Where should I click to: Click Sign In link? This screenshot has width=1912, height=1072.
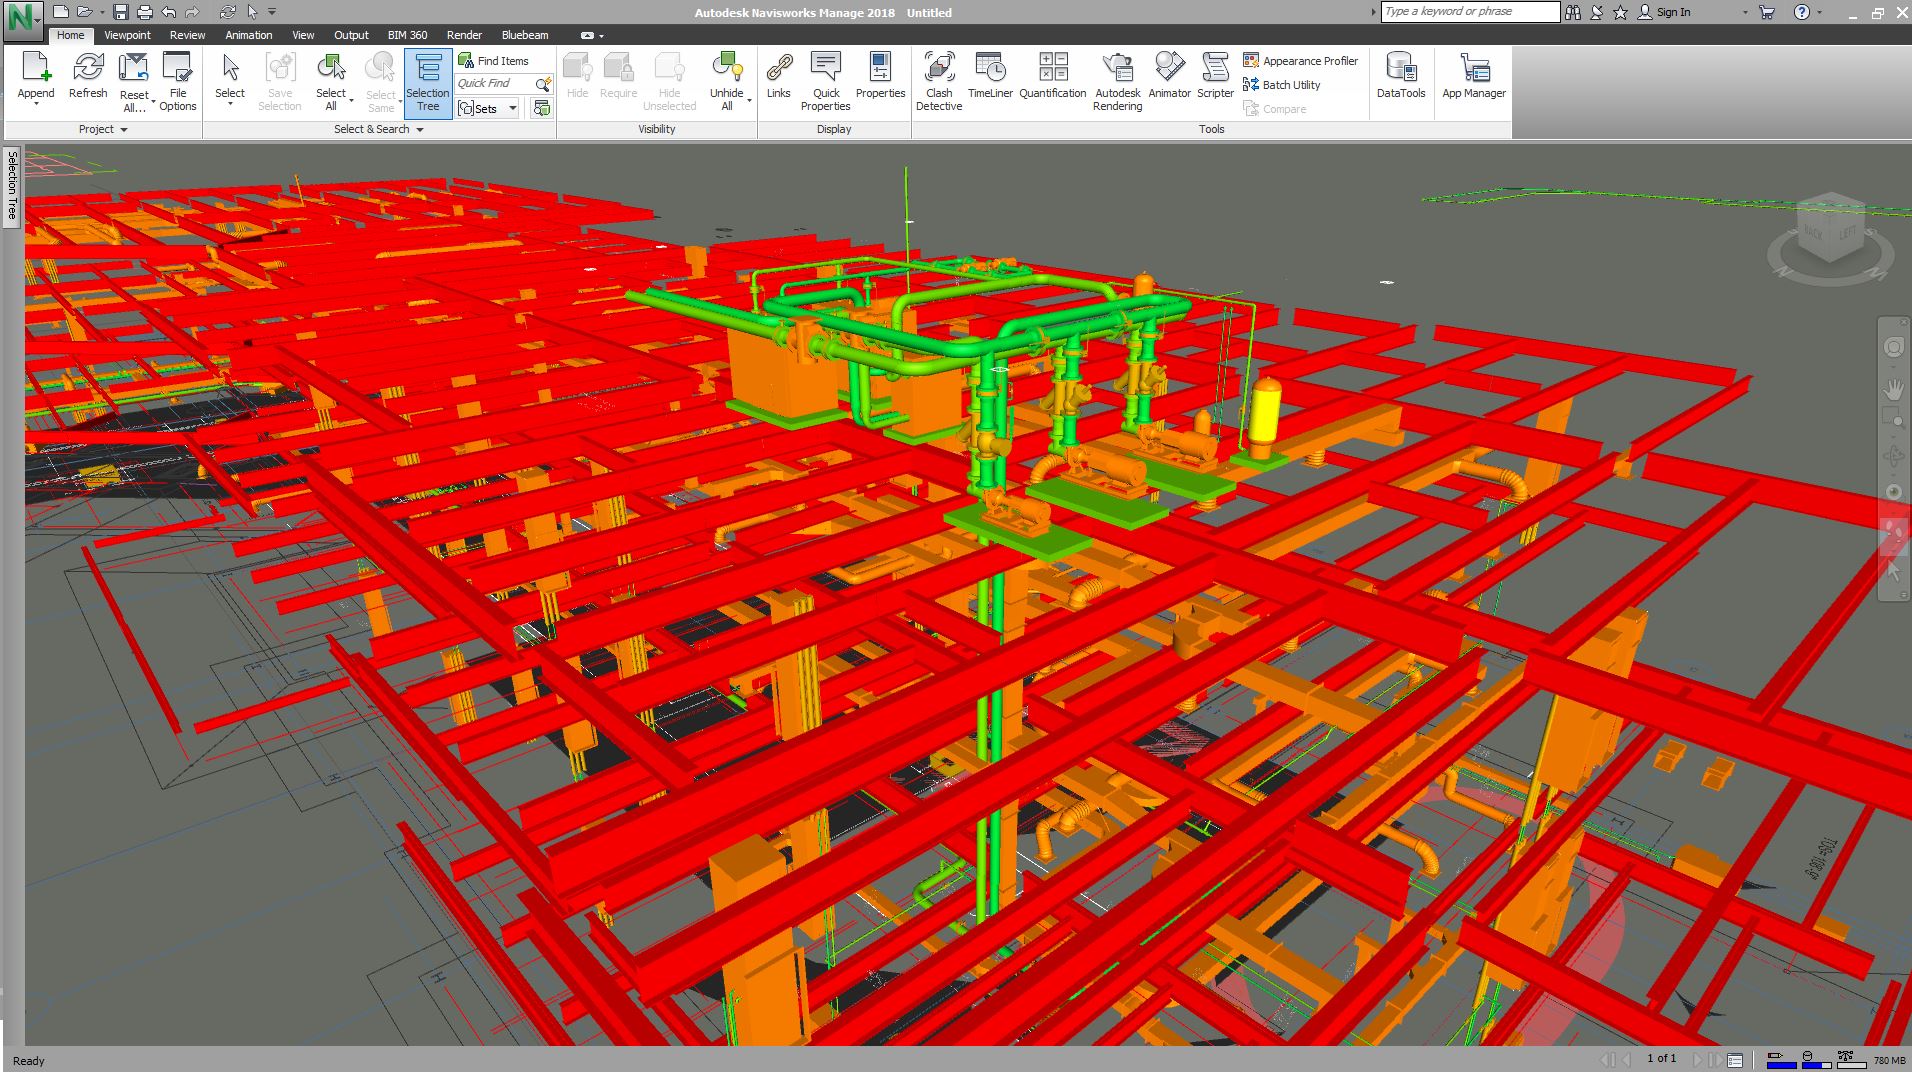tap(1673, 12)
